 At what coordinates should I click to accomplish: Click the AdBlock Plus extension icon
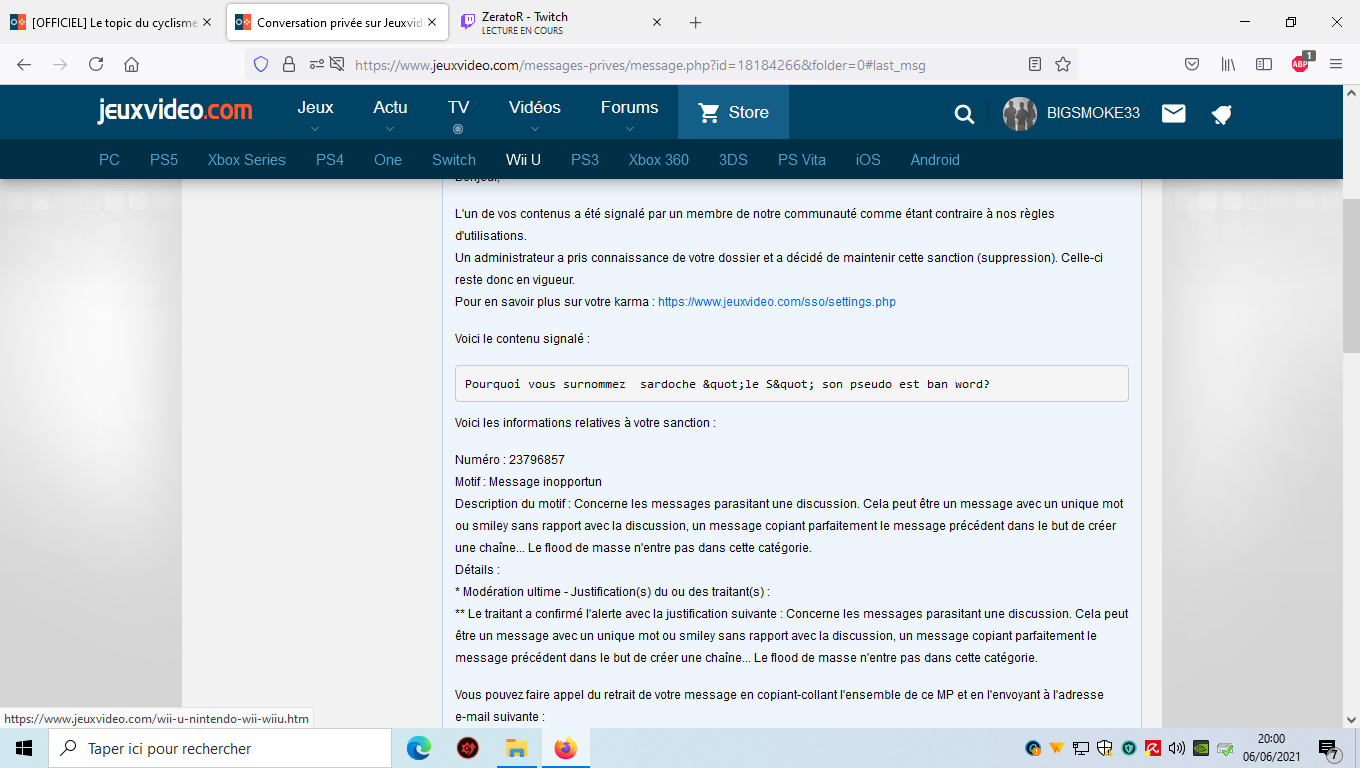tap(1300, 64)
